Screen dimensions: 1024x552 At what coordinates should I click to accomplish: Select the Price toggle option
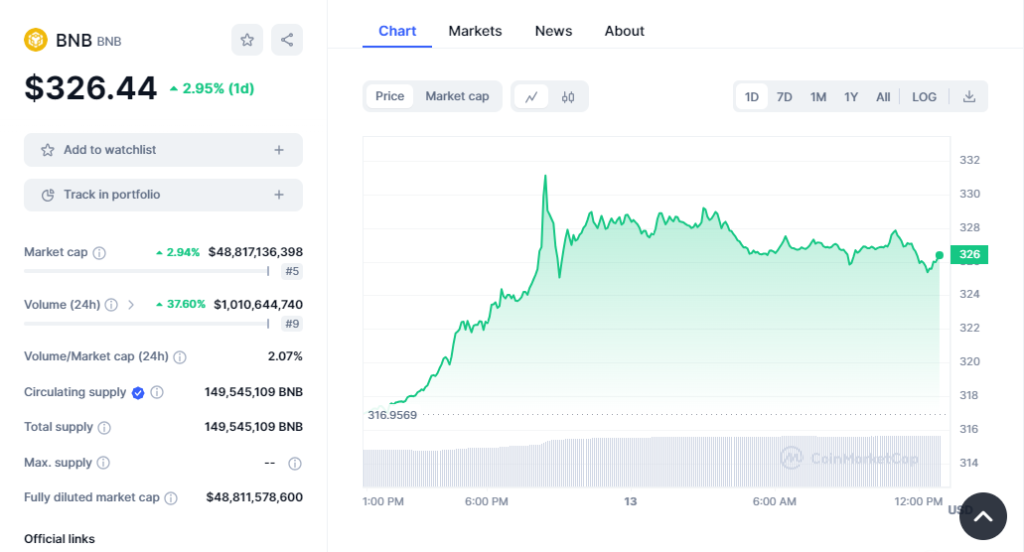[390, 96]
